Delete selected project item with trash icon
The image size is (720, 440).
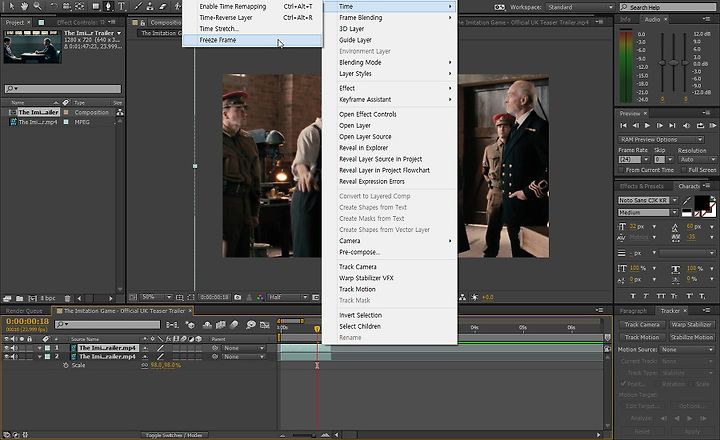point(68,298)
